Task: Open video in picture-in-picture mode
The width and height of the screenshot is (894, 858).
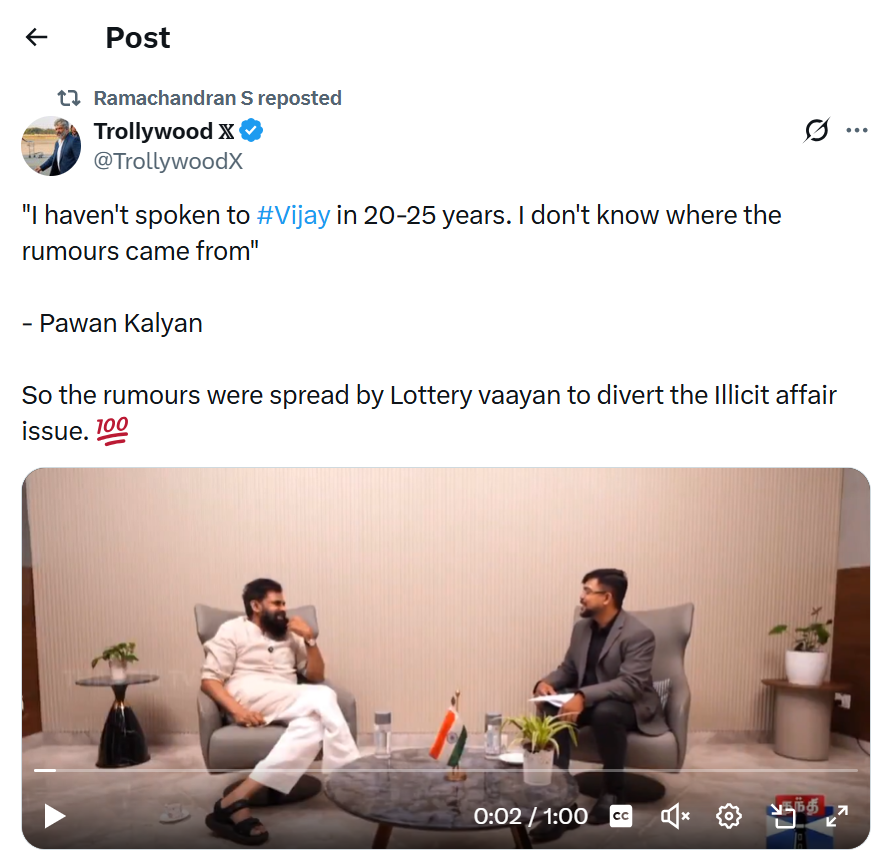Action: click(x=783, y=816)
